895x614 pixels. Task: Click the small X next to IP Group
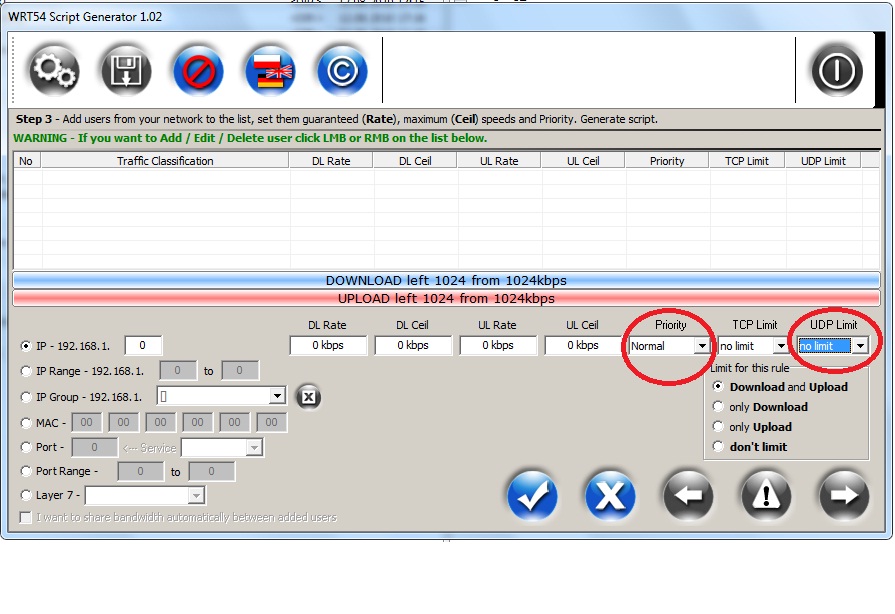point(308,397)
